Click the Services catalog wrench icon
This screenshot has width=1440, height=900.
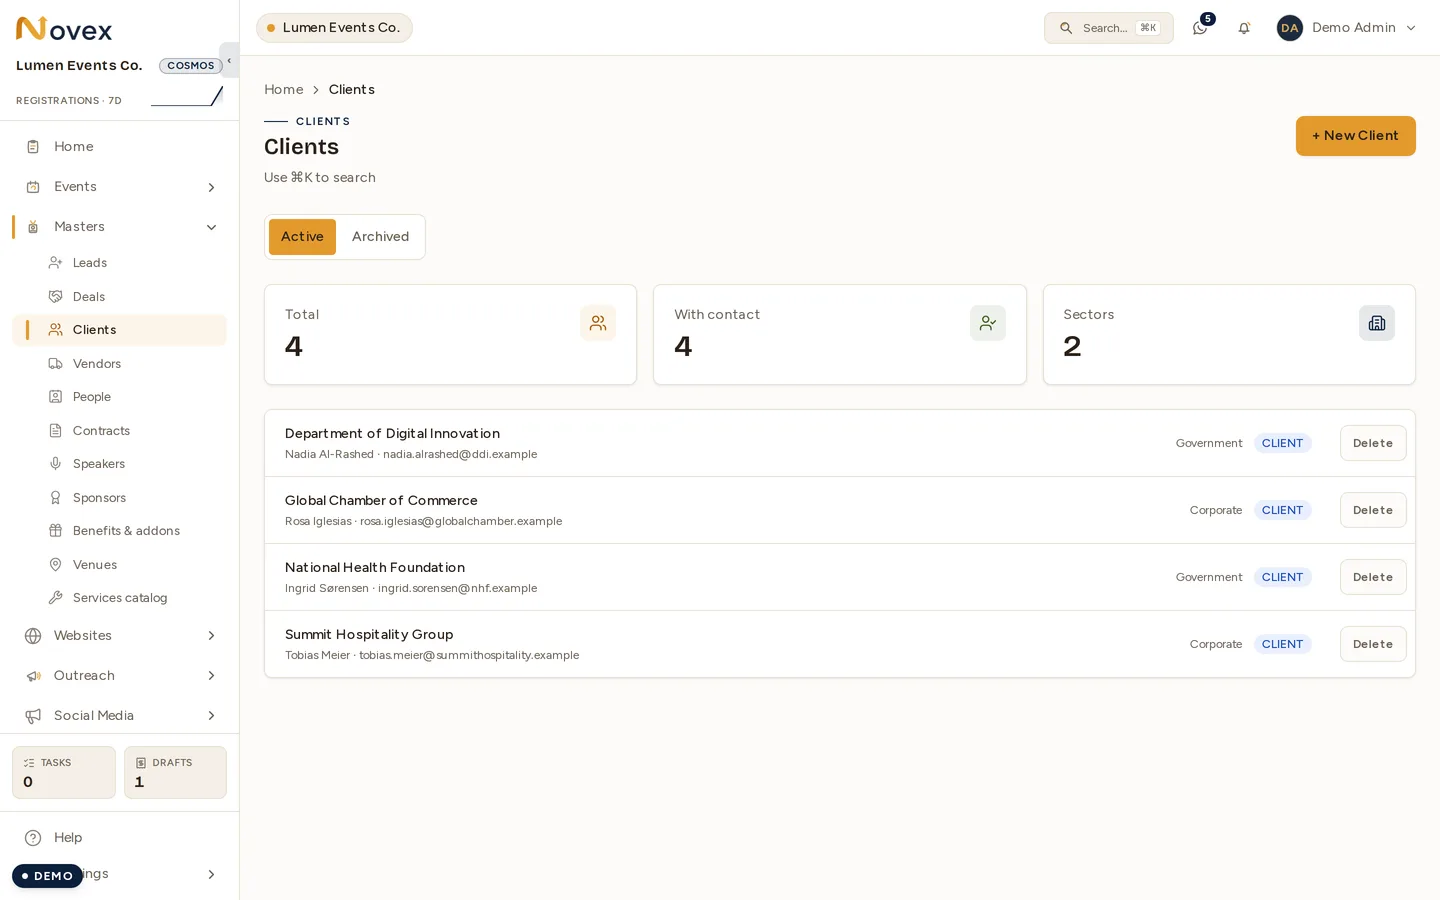[x=56, y=598]
